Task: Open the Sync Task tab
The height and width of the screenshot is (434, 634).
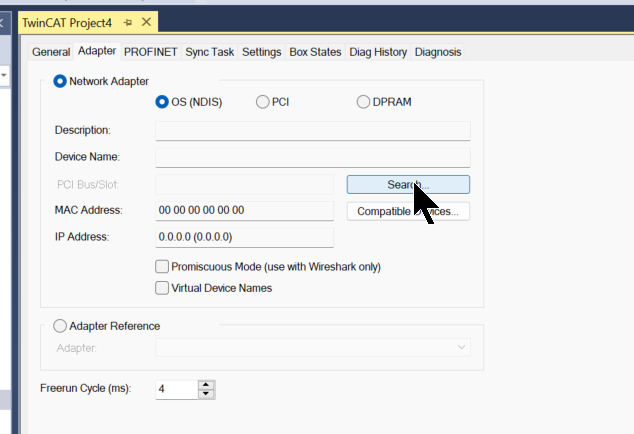Action: [x=209, y=52]
